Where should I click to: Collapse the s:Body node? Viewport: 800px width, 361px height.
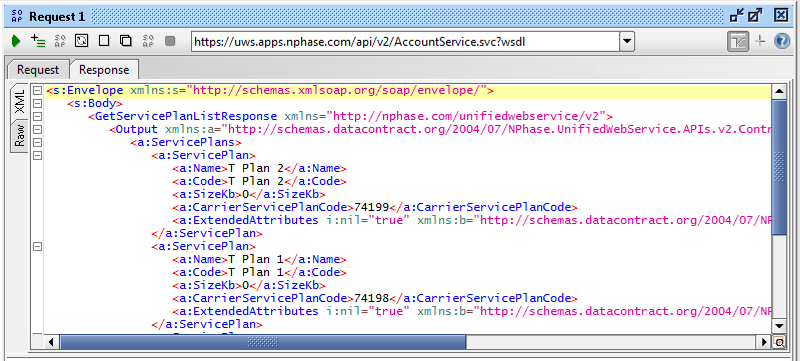[x=37, y=104]
